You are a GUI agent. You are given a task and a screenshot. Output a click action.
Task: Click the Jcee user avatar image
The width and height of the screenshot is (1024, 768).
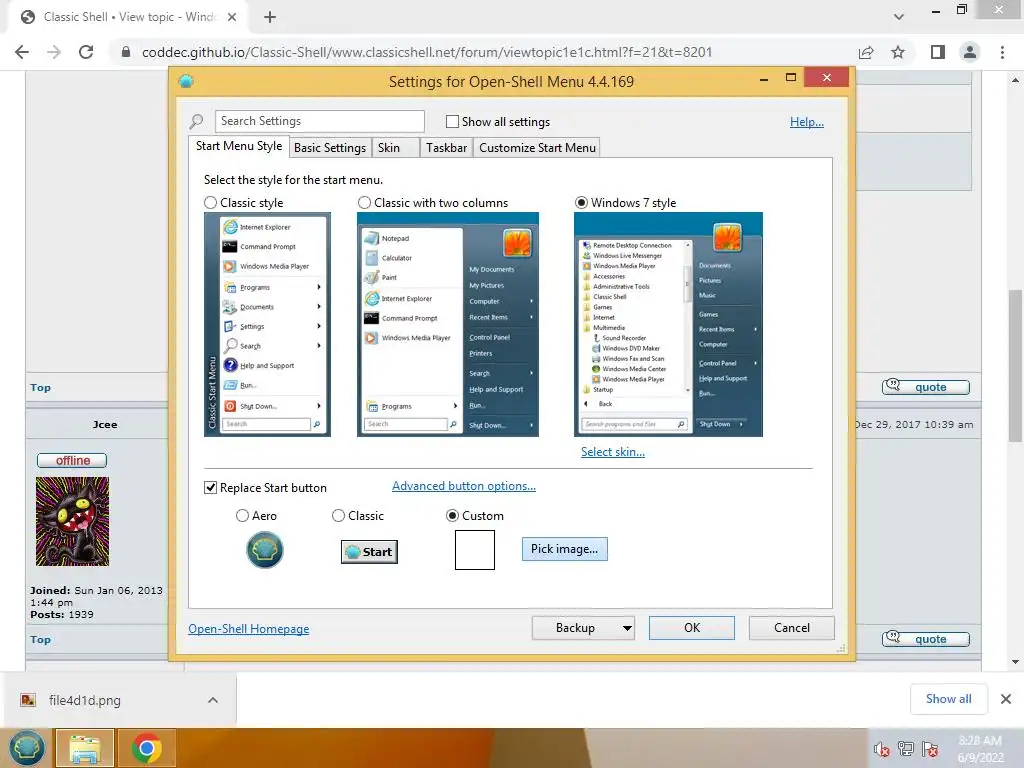(x=72, y=521)
